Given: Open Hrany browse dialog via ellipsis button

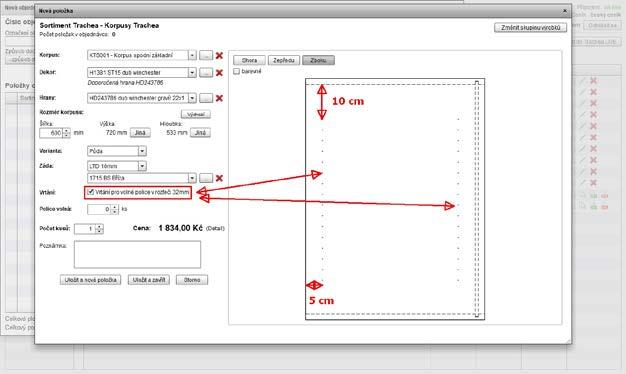Looking at the screenshot, I should coord(206,98).
